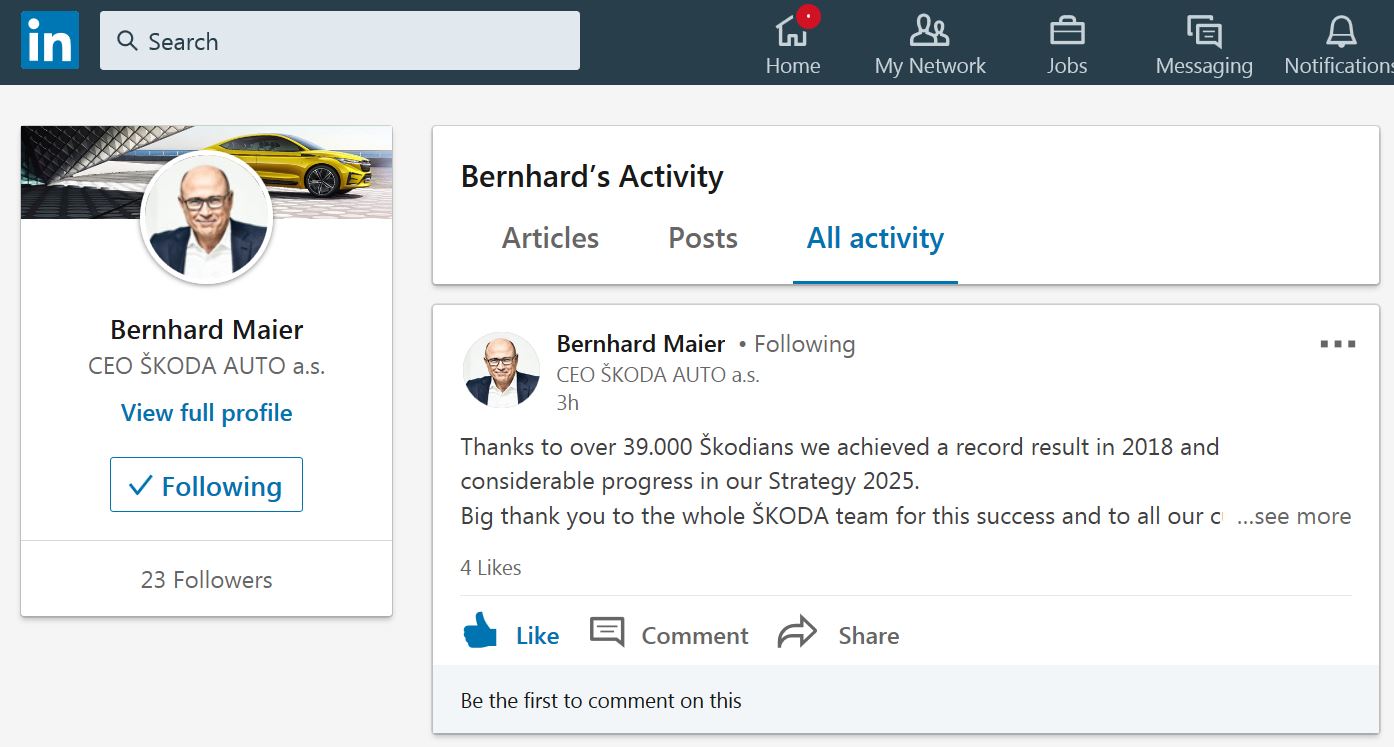Click the Comment speech bubble icon

tap(607, 632)
